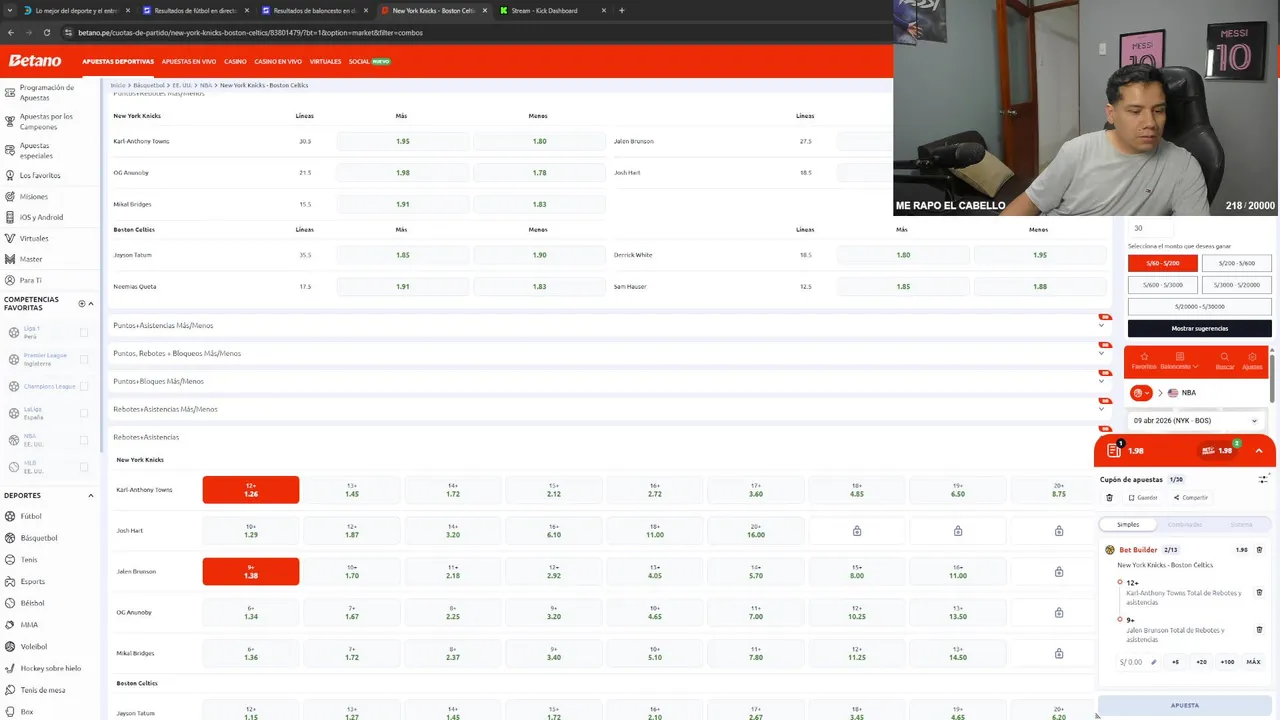
Task: Open bet slip settings sliders icon
Action: point(1263,479)
